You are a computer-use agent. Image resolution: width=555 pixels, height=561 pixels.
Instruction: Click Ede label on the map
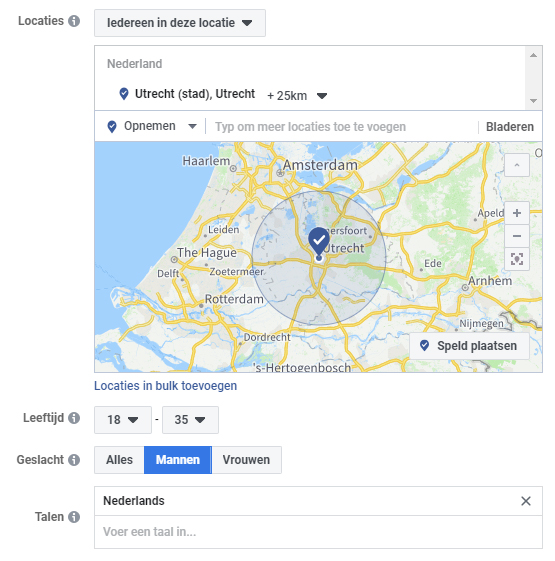click(x=433, y=263)
